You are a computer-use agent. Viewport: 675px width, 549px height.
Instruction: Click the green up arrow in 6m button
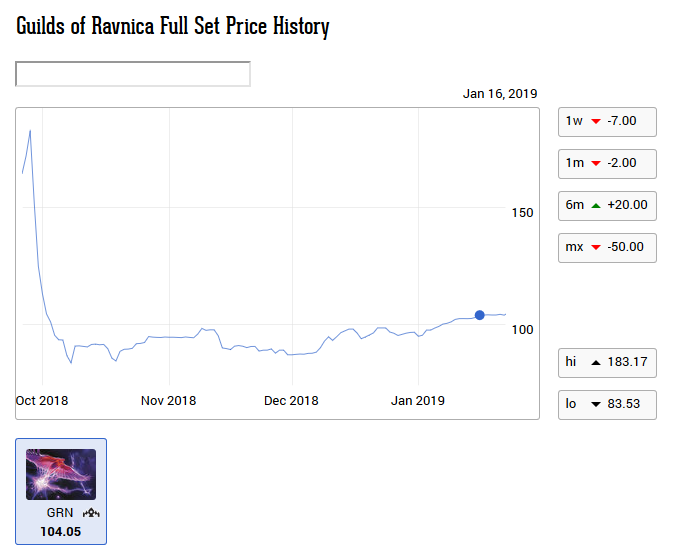pos(595,205)
